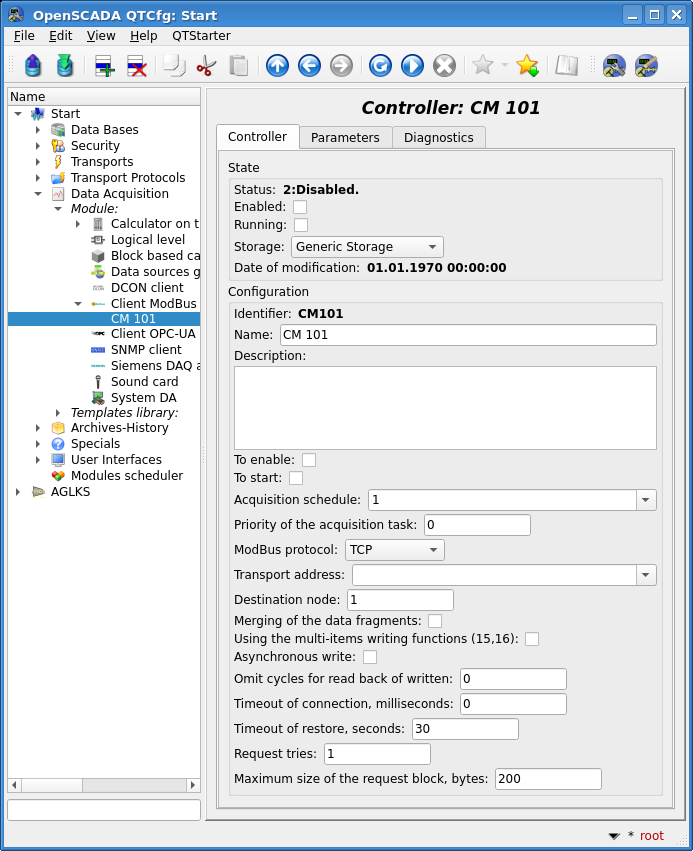Select the Client OPC-UA tree item
This screenshot has height=851, width=693.
pos(153,334)
